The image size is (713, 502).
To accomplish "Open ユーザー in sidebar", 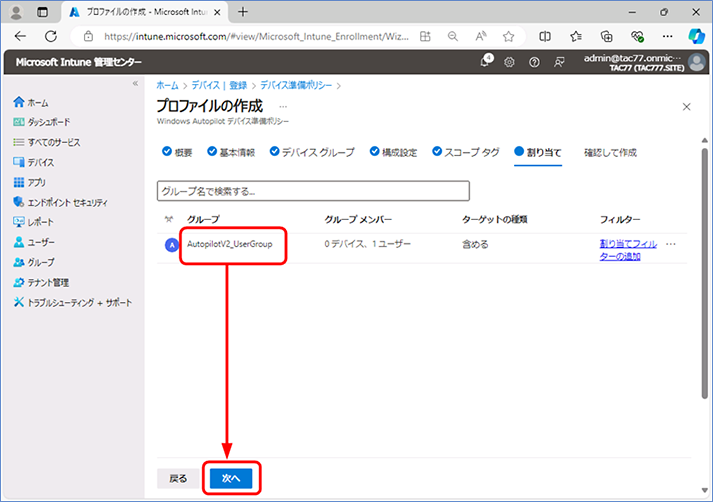I will (x=34, y=242).
